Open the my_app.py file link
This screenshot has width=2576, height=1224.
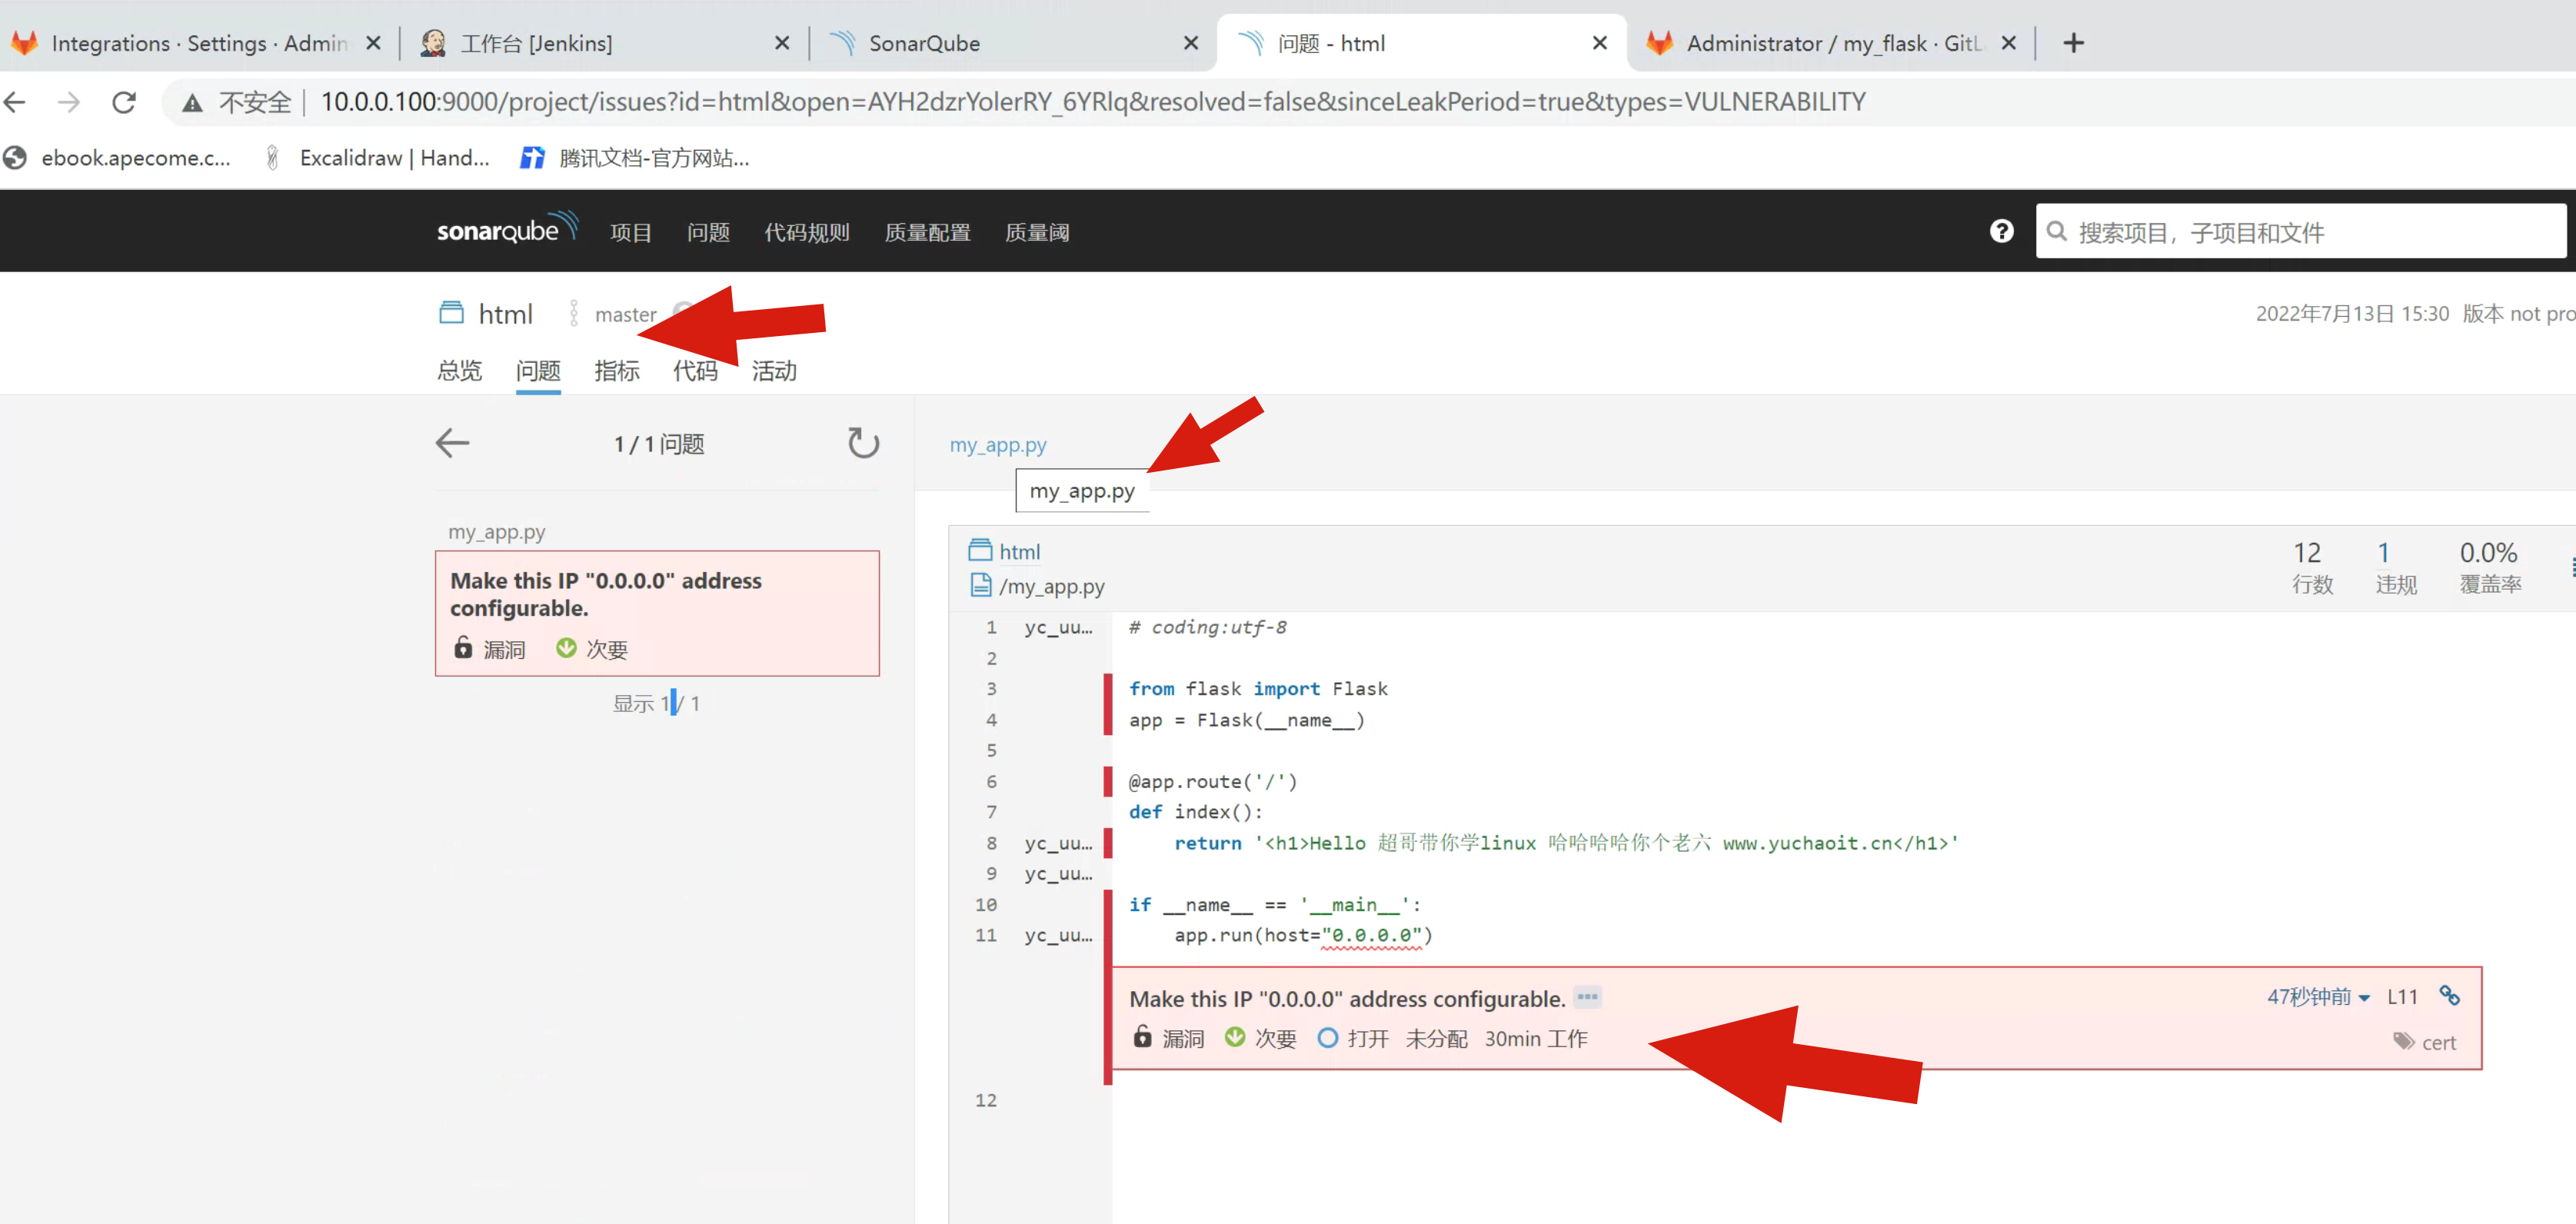click(x=997, y=444)
